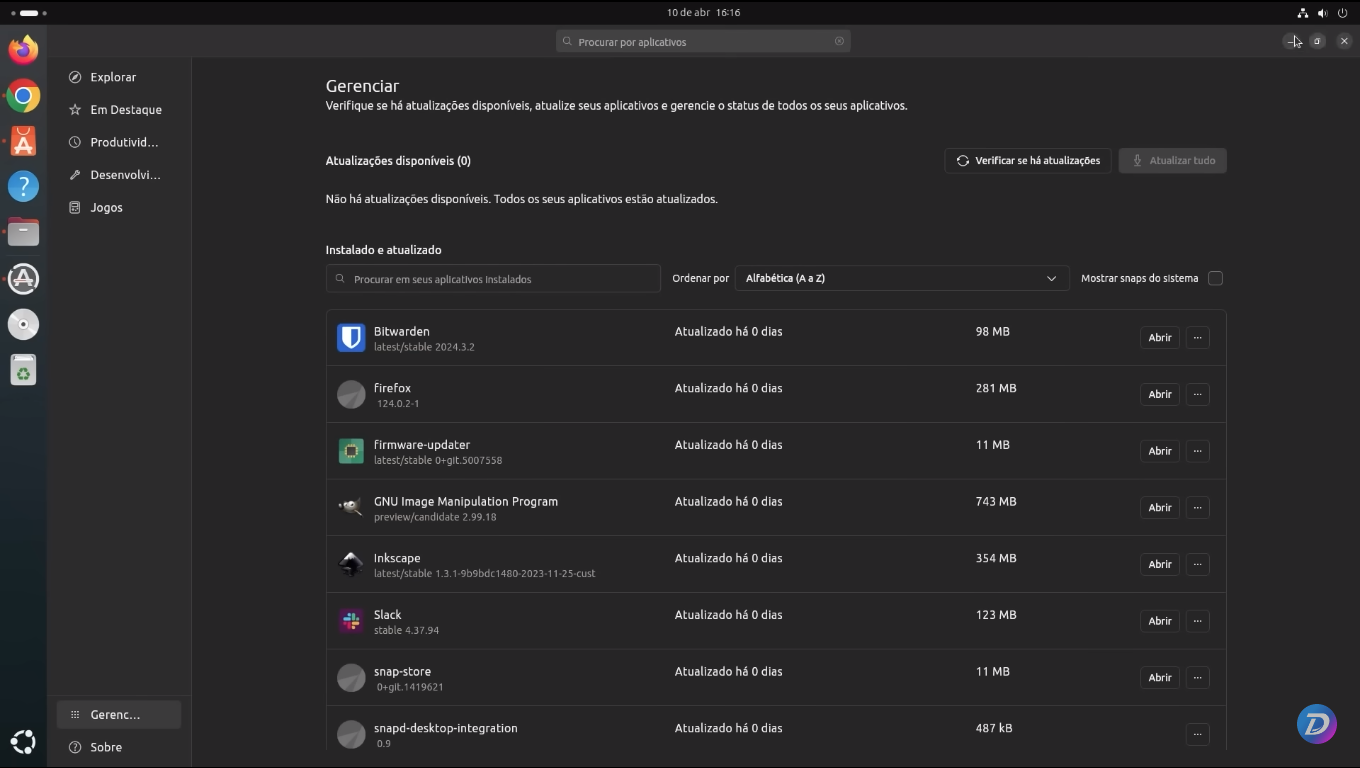Select the Jogos gamepad icon
The image size is (1360, 768).
click(73, 207)
